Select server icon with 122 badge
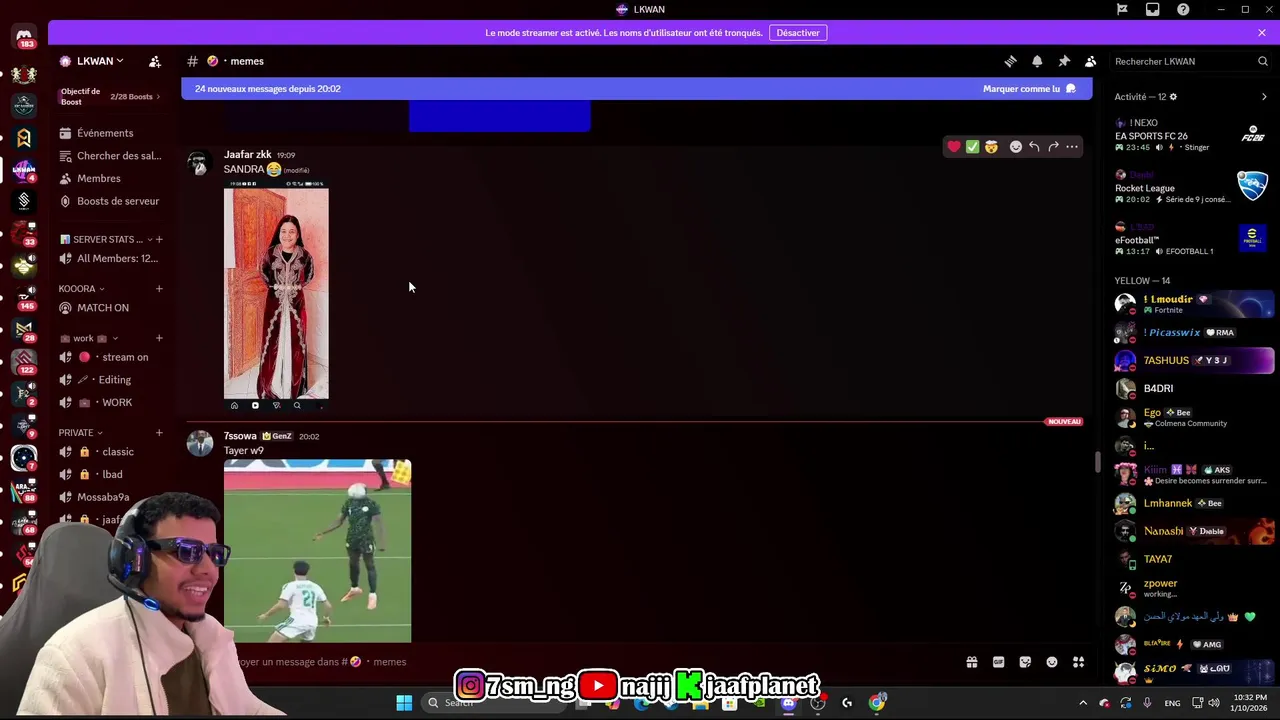1280x720 pixels. [x=24, y=362]
